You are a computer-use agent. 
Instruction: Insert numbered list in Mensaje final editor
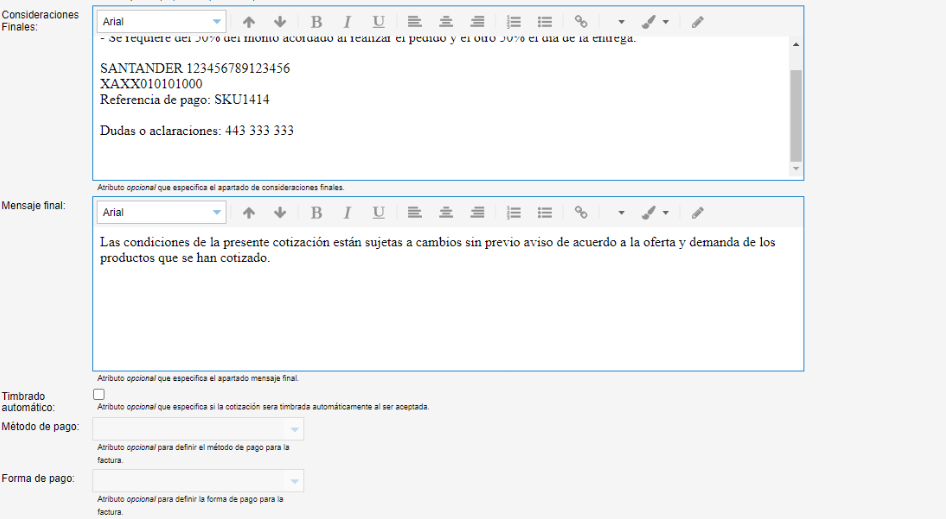tap(513, 212)
